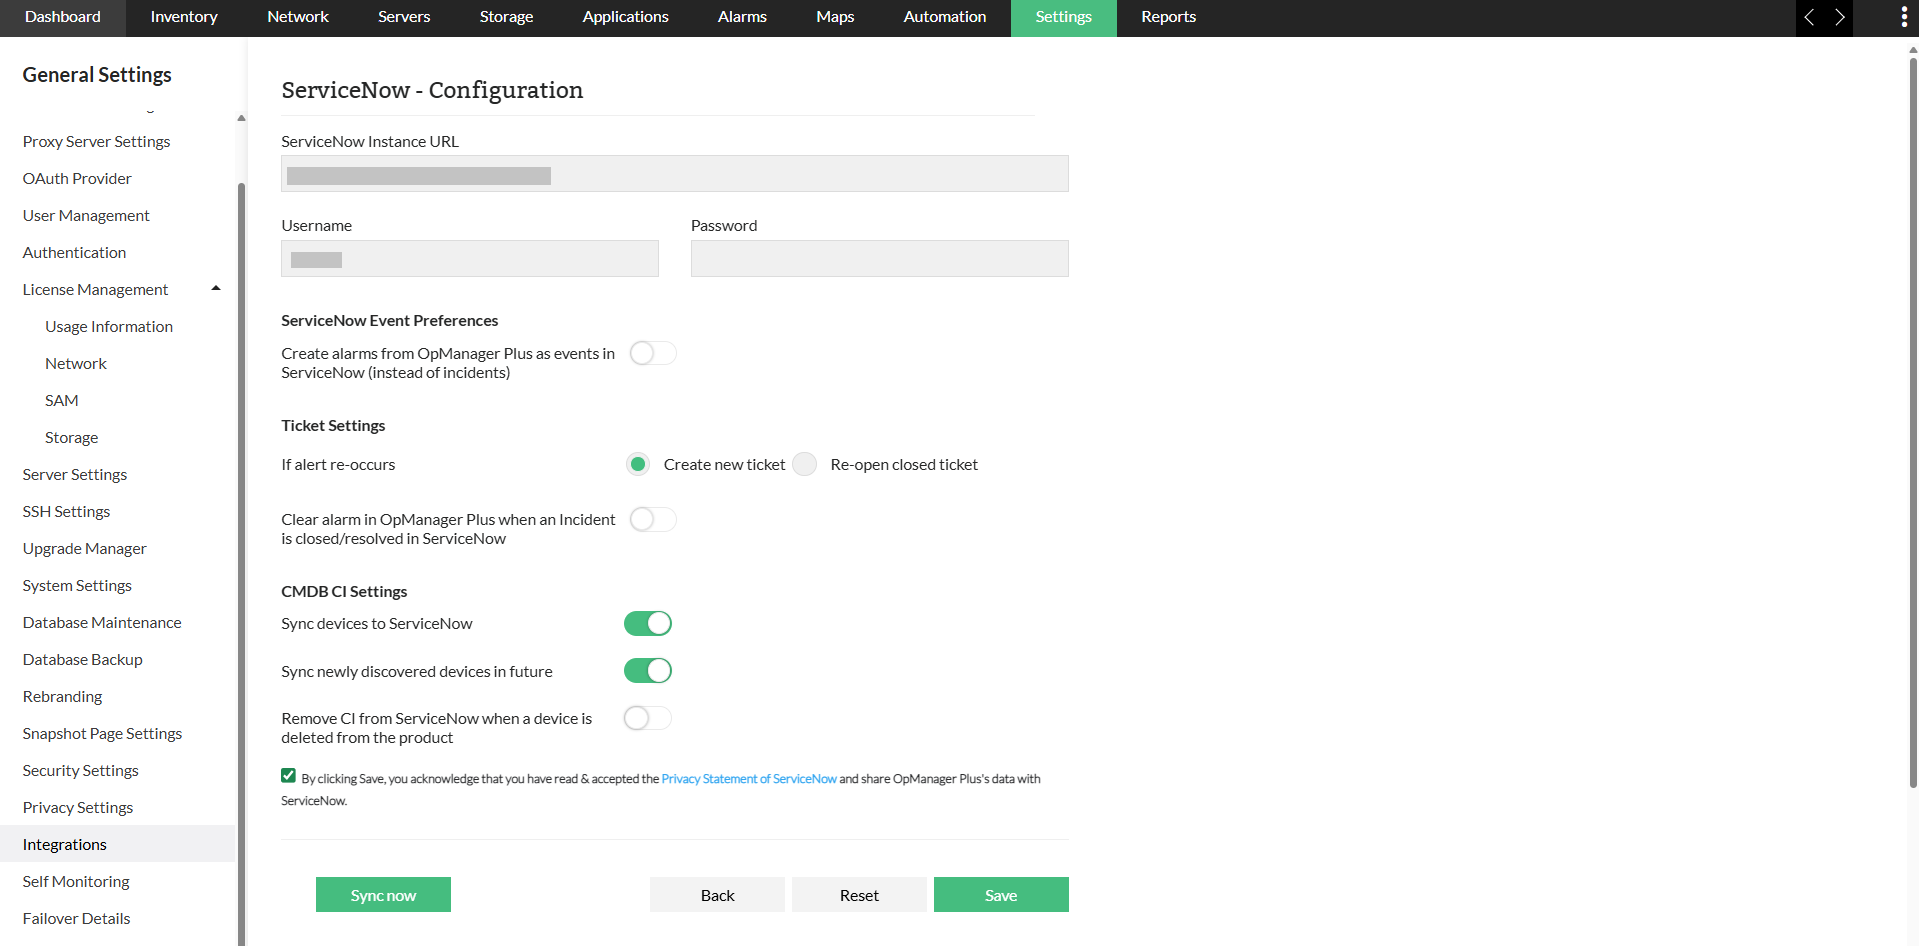The height and width of the screenshot is (946, 1919).
Task: Collapse the License Management section
Action: 216,289
